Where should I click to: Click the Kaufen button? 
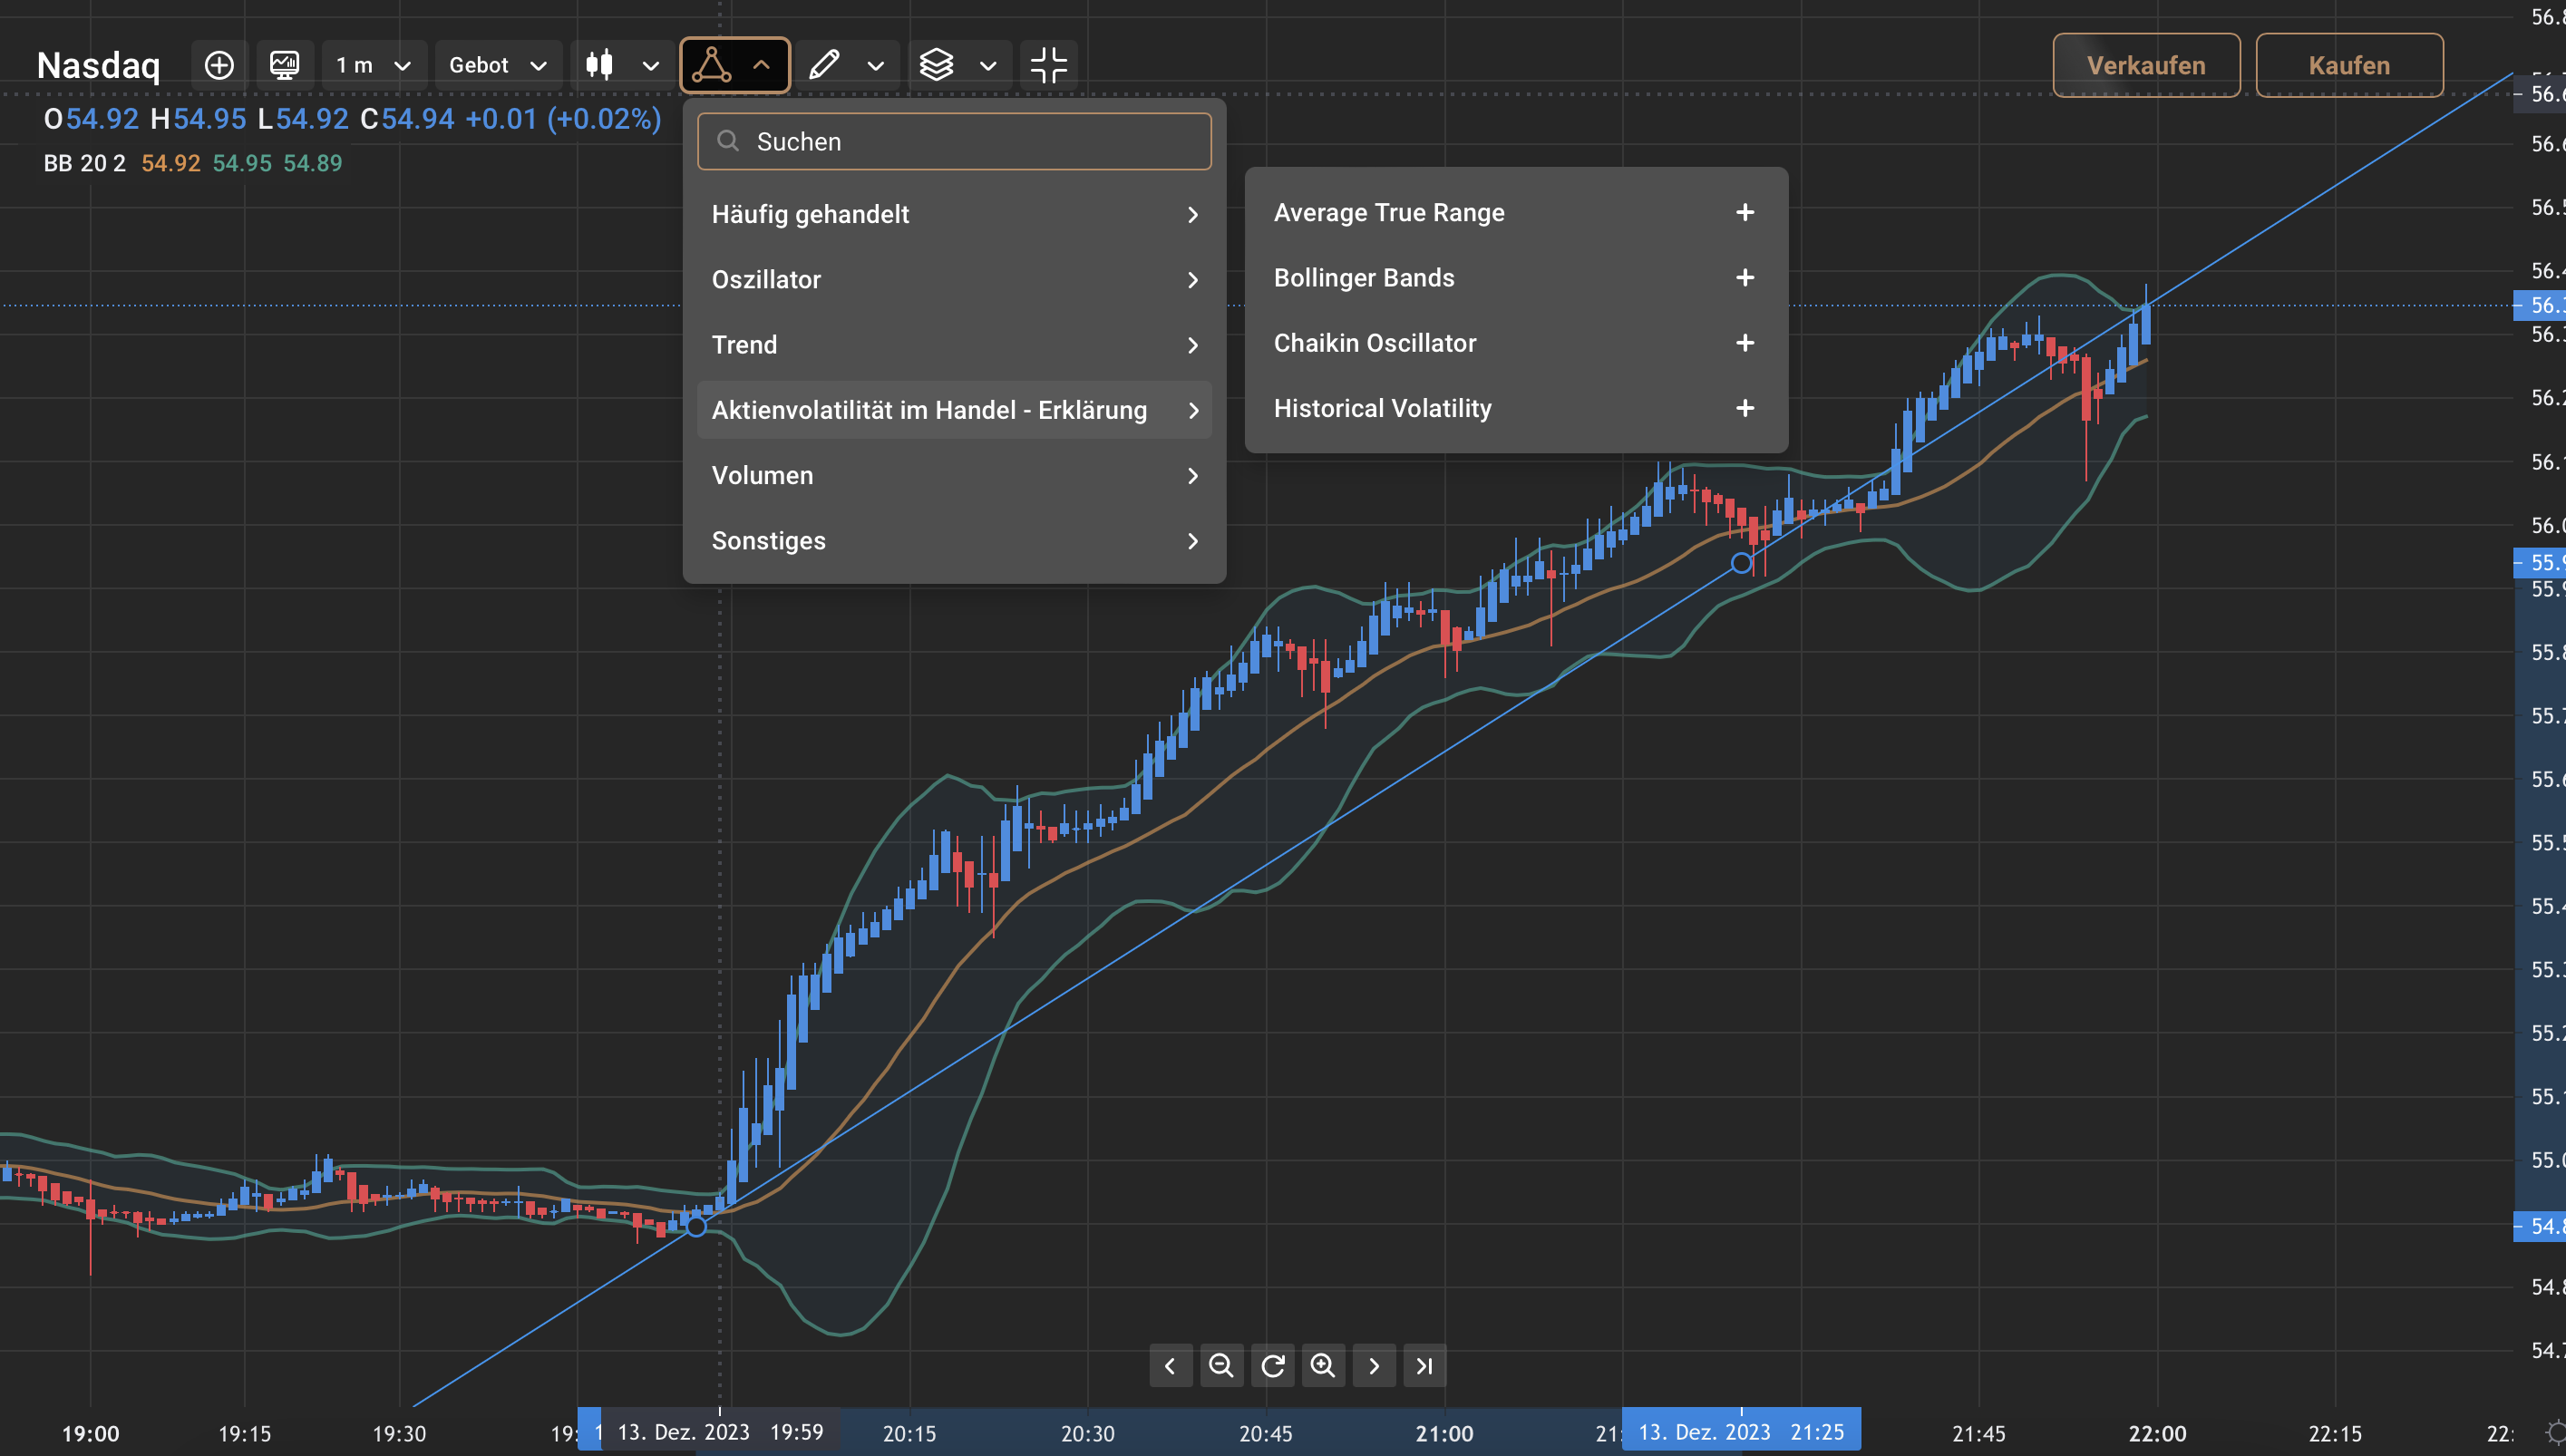point(2349,65)
